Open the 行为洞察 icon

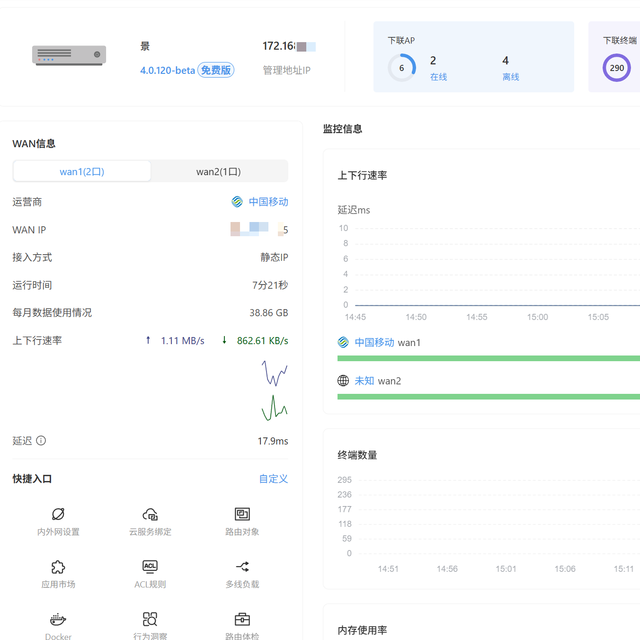[150, 619]
